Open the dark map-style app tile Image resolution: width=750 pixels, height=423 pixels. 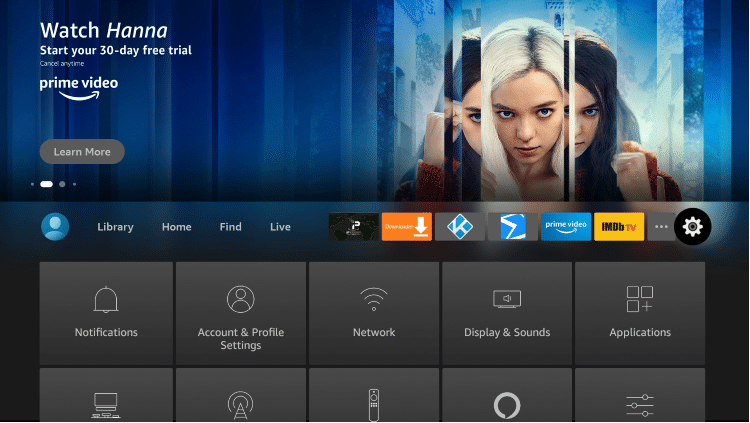click(353, 226)
